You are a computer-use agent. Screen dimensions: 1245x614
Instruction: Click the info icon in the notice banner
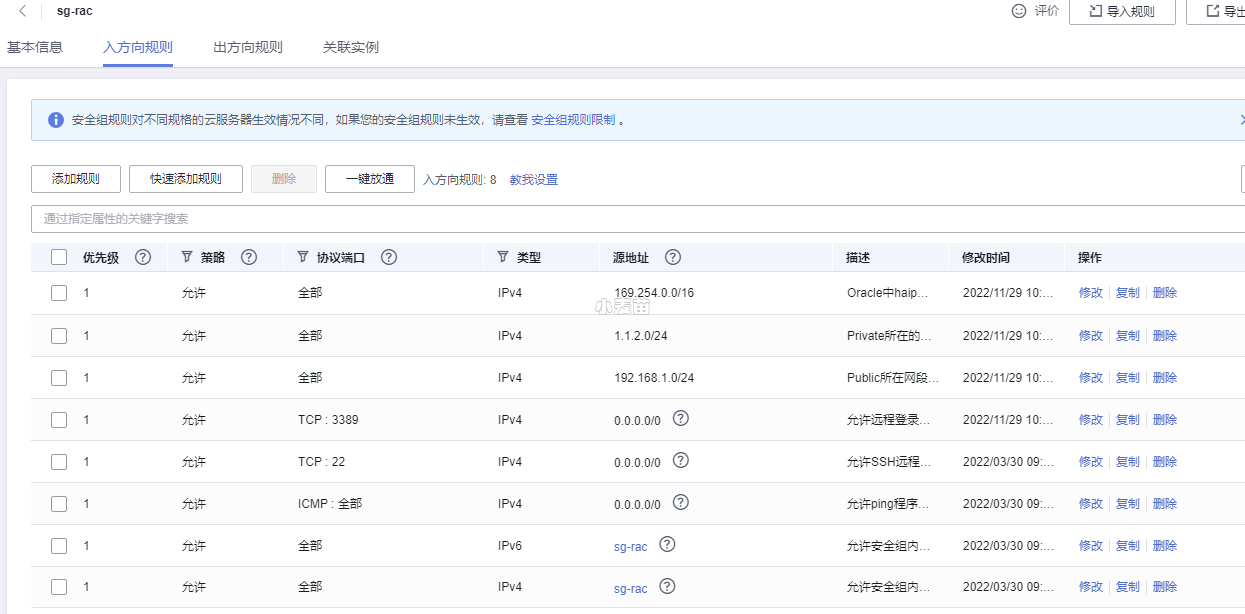tap(55, 120)
